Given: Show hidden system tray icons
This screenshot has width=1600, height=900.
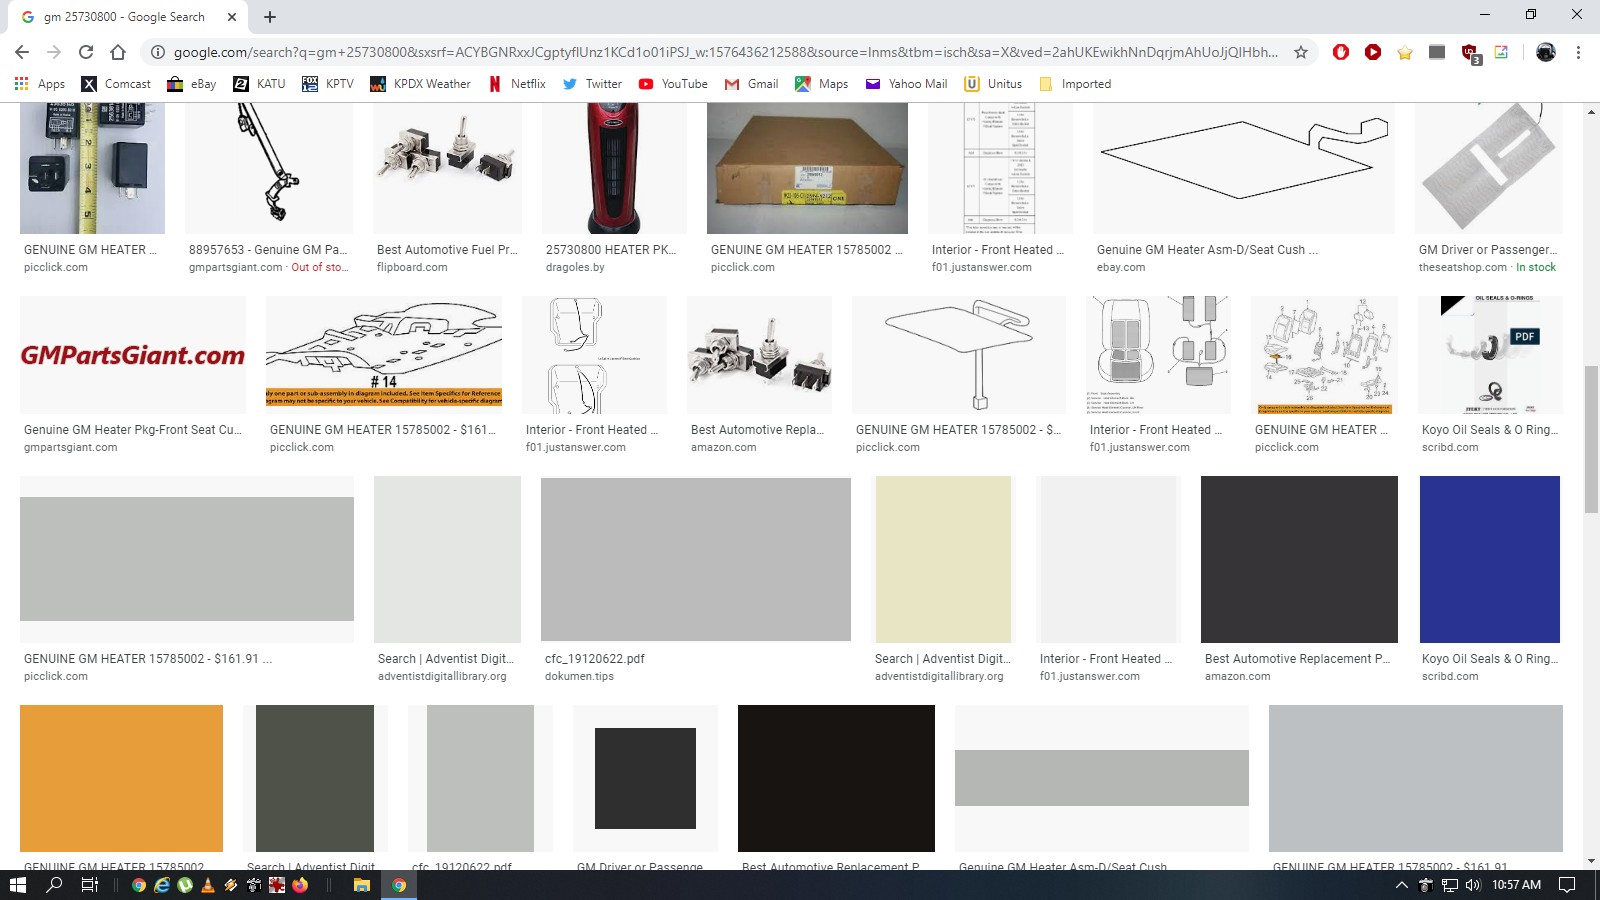Looking at the screenshot, I should pyautogui.click(x=1402, y=885).
